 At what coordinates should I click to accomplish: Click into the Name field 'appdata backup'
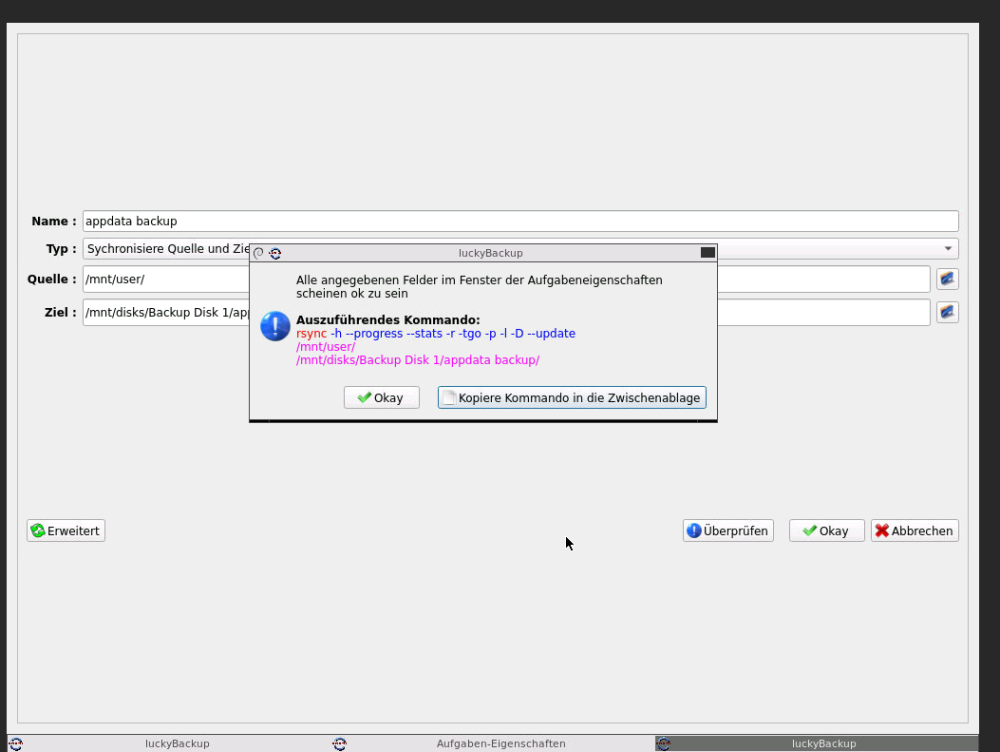[x=520, y=221]
